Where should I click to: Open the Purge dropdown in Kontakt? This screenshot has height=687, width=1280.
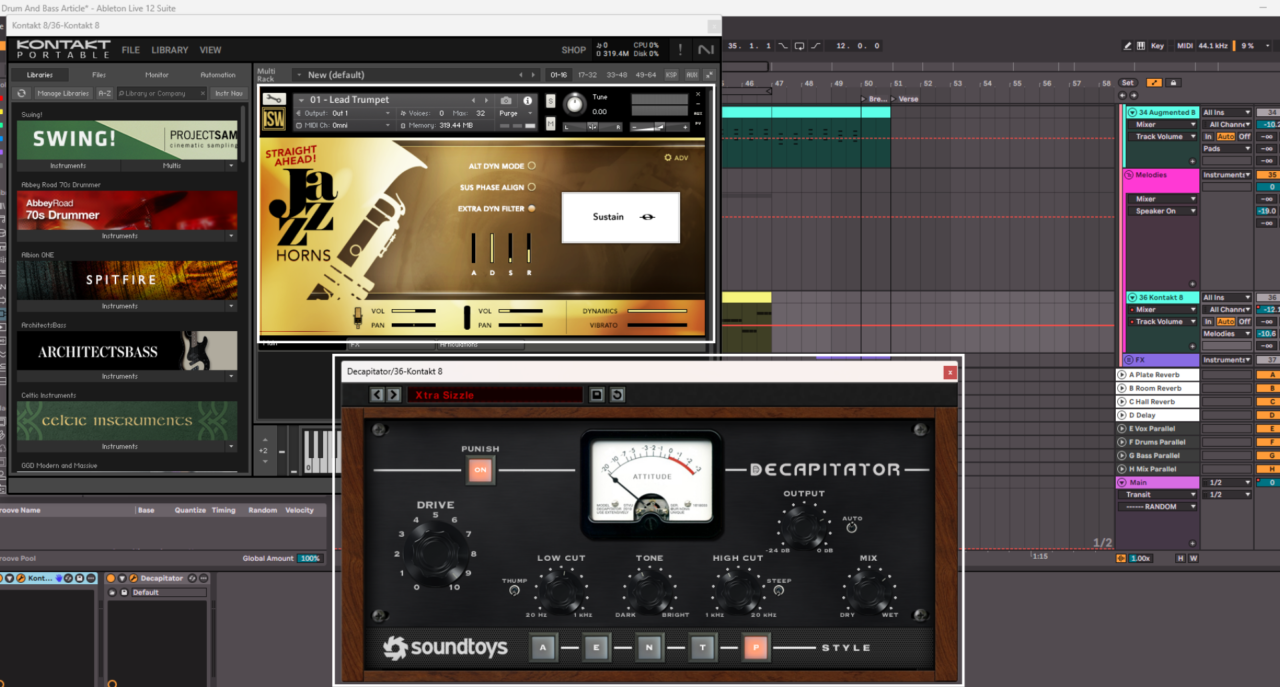coord(517,113)
